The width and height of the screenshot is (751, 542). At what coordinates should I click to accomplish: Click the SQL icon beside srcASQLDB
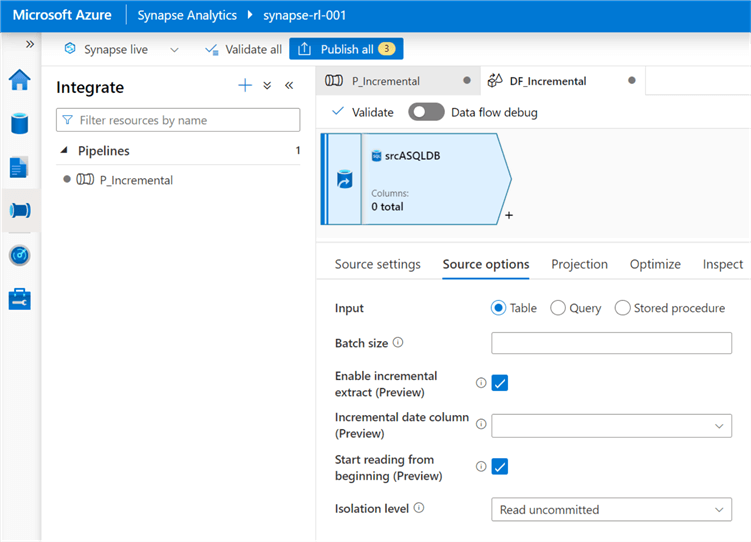click(x=376, y=156)
